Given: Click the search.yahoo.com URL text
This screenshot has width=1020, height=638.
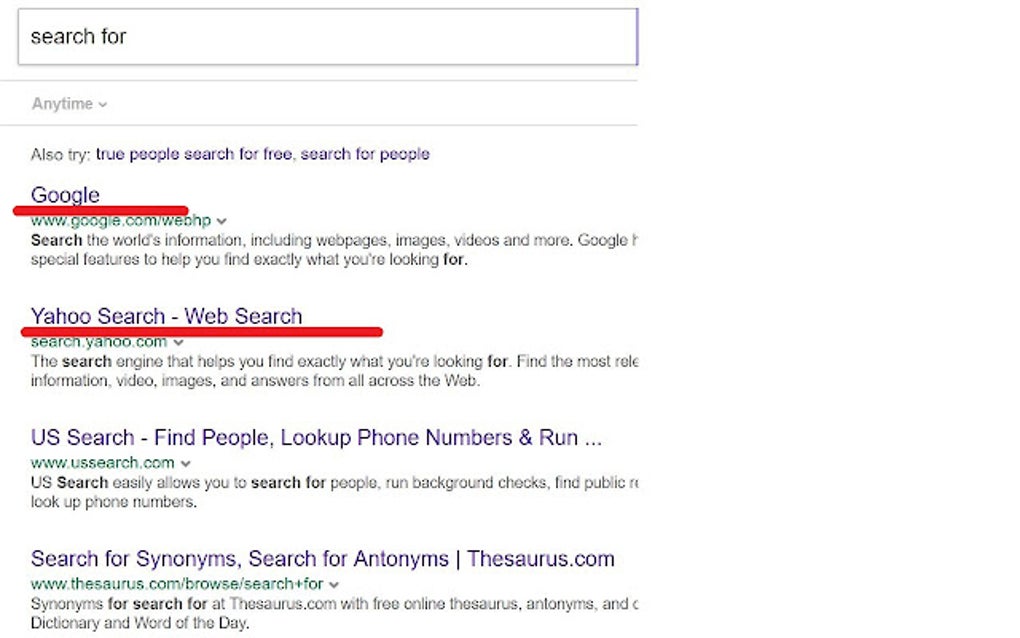Looking at the screenshot, I should click(100, 341).
